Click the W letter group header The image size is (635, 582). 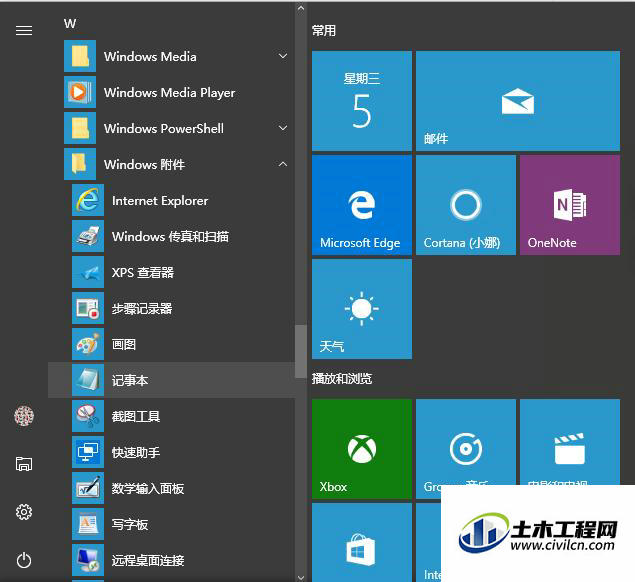[70, 23]
